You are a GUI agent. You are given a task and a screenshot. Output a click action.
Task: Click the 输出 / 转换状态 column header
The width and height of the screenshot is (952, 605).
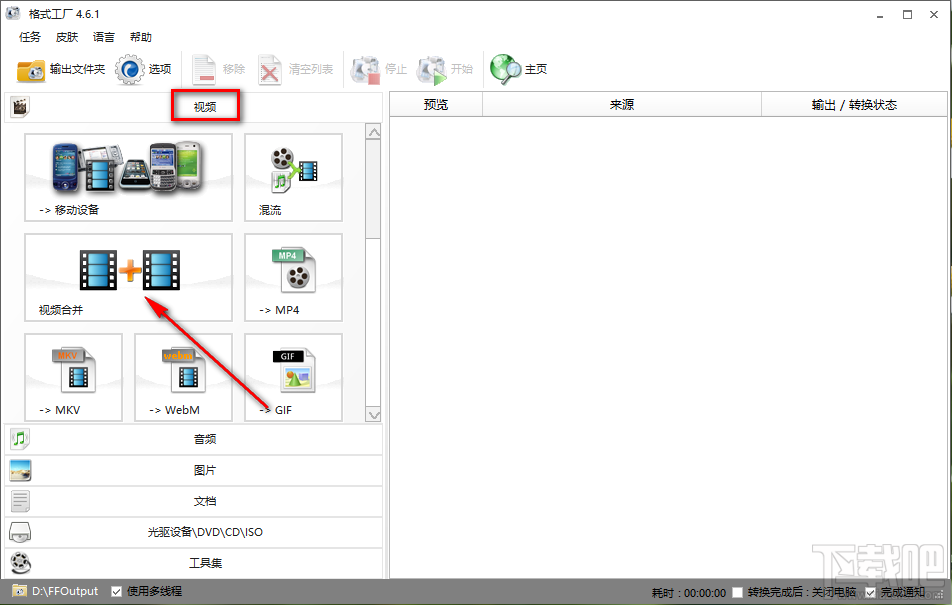[854, 104]
